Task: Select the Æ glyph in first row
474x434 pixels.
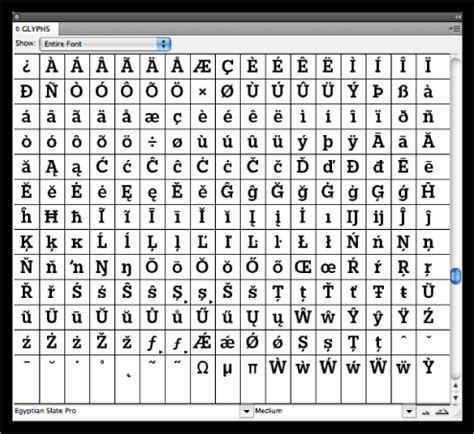Action: [203, 67]
